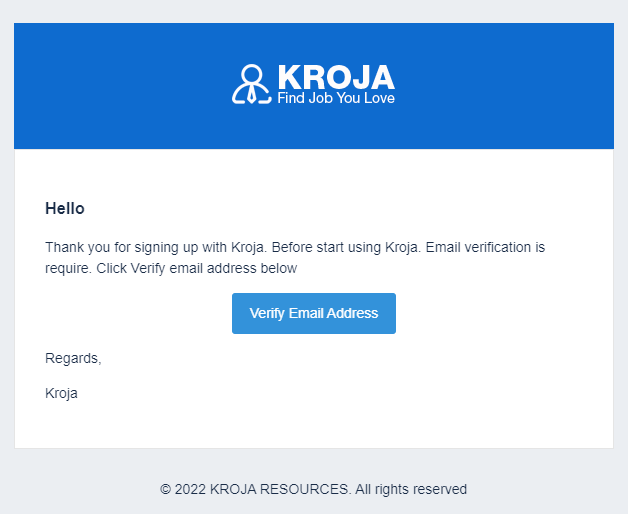Click the letter K of the KROJA logo
628x514 pixels.
click(x=289, y=77)
